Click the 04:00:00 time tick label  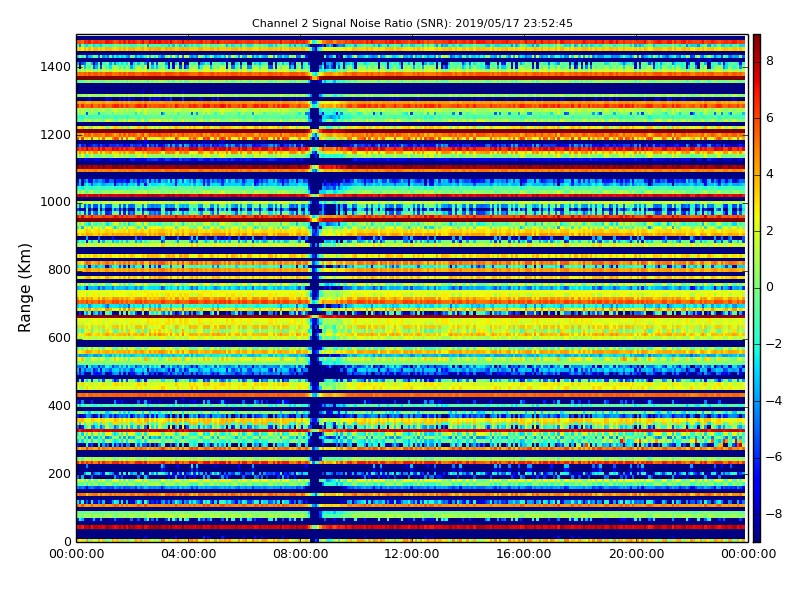point(189,554)
